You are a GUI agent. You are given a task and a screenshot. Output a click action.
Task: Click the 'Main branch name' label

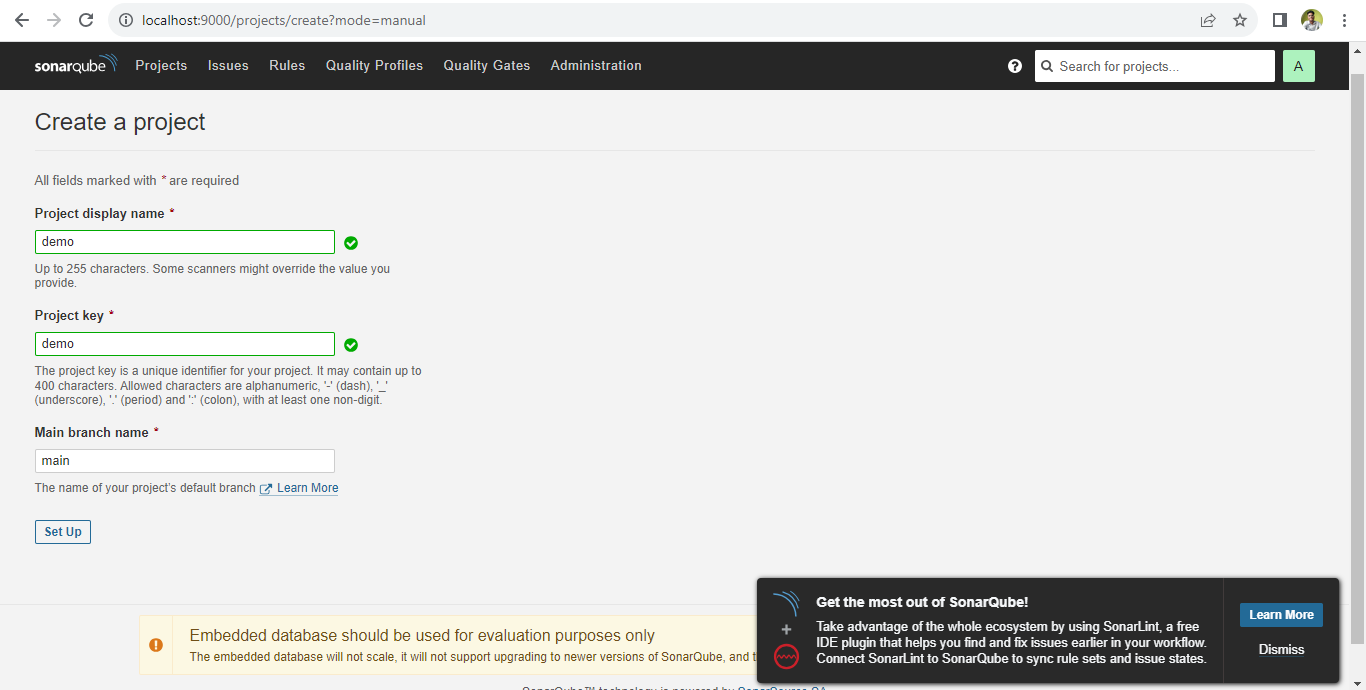(92, 433)
